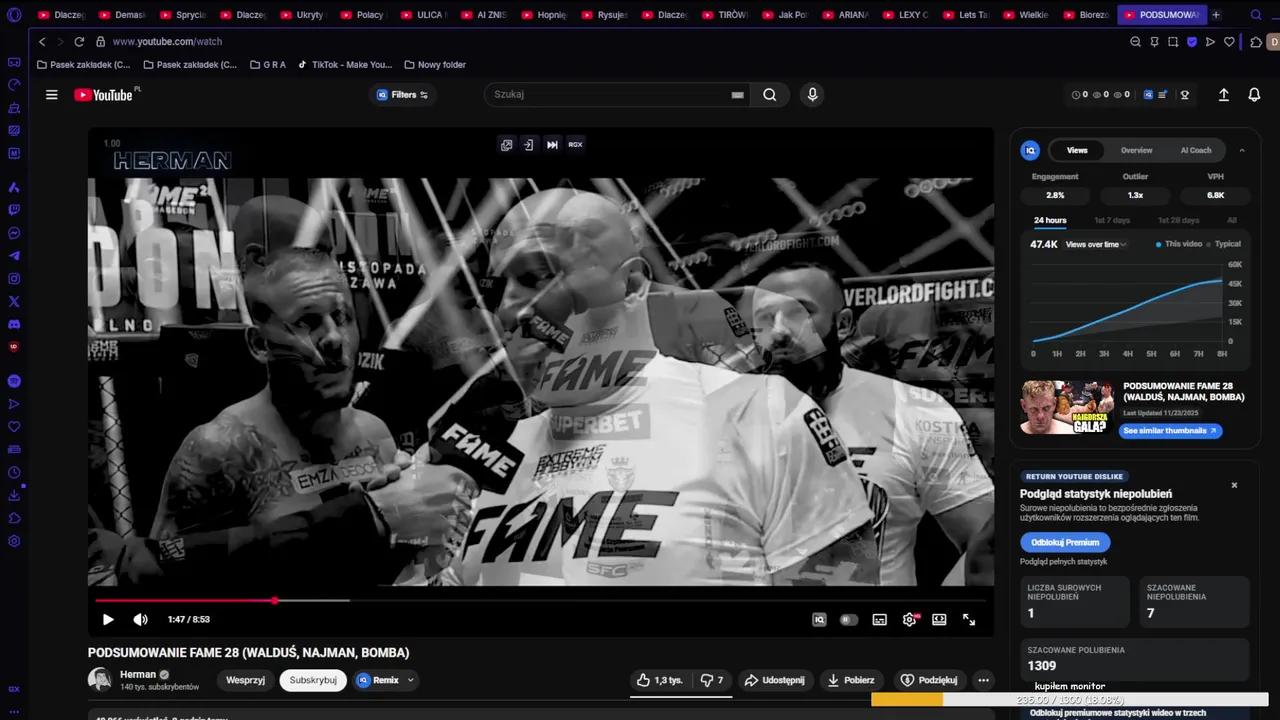Open Twitch in the browser sidebar
The width and height of the screenshot is (1280, 720).
tap(14, 210)
